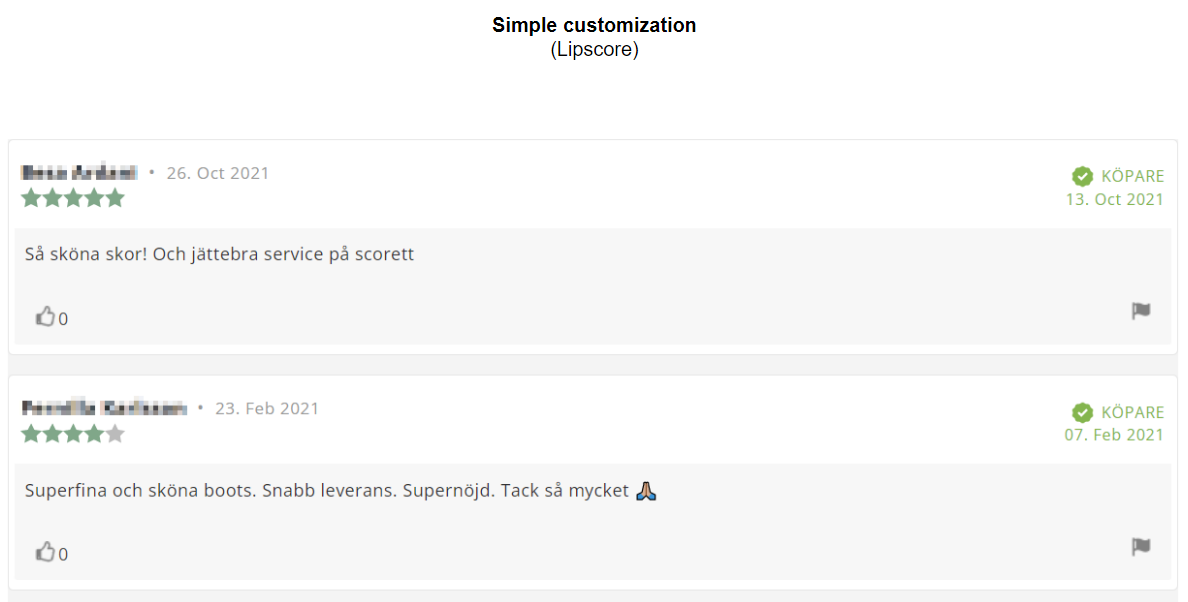Like the "Så sköna skor" review
1188x602 pixels.
pos(45,317)
